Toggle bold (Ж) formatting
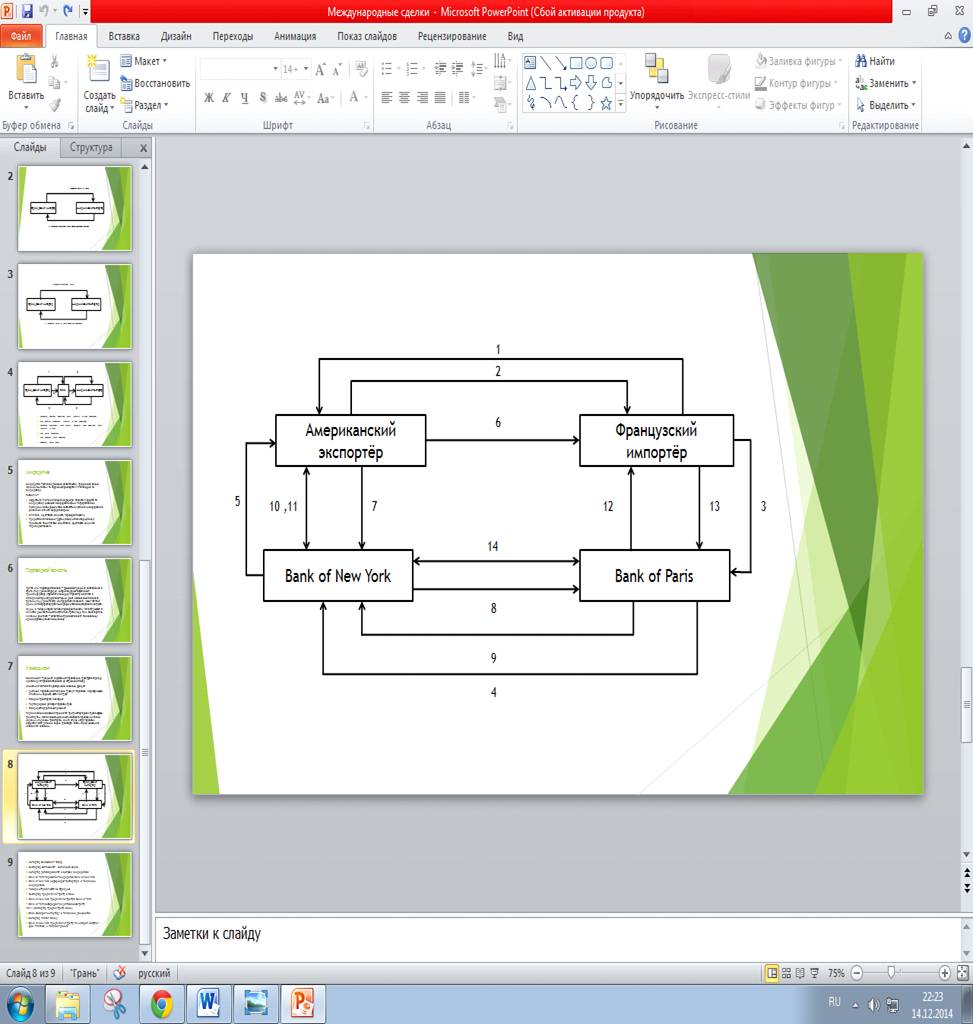Viewport: 973px width, 1024px height. 209,98
